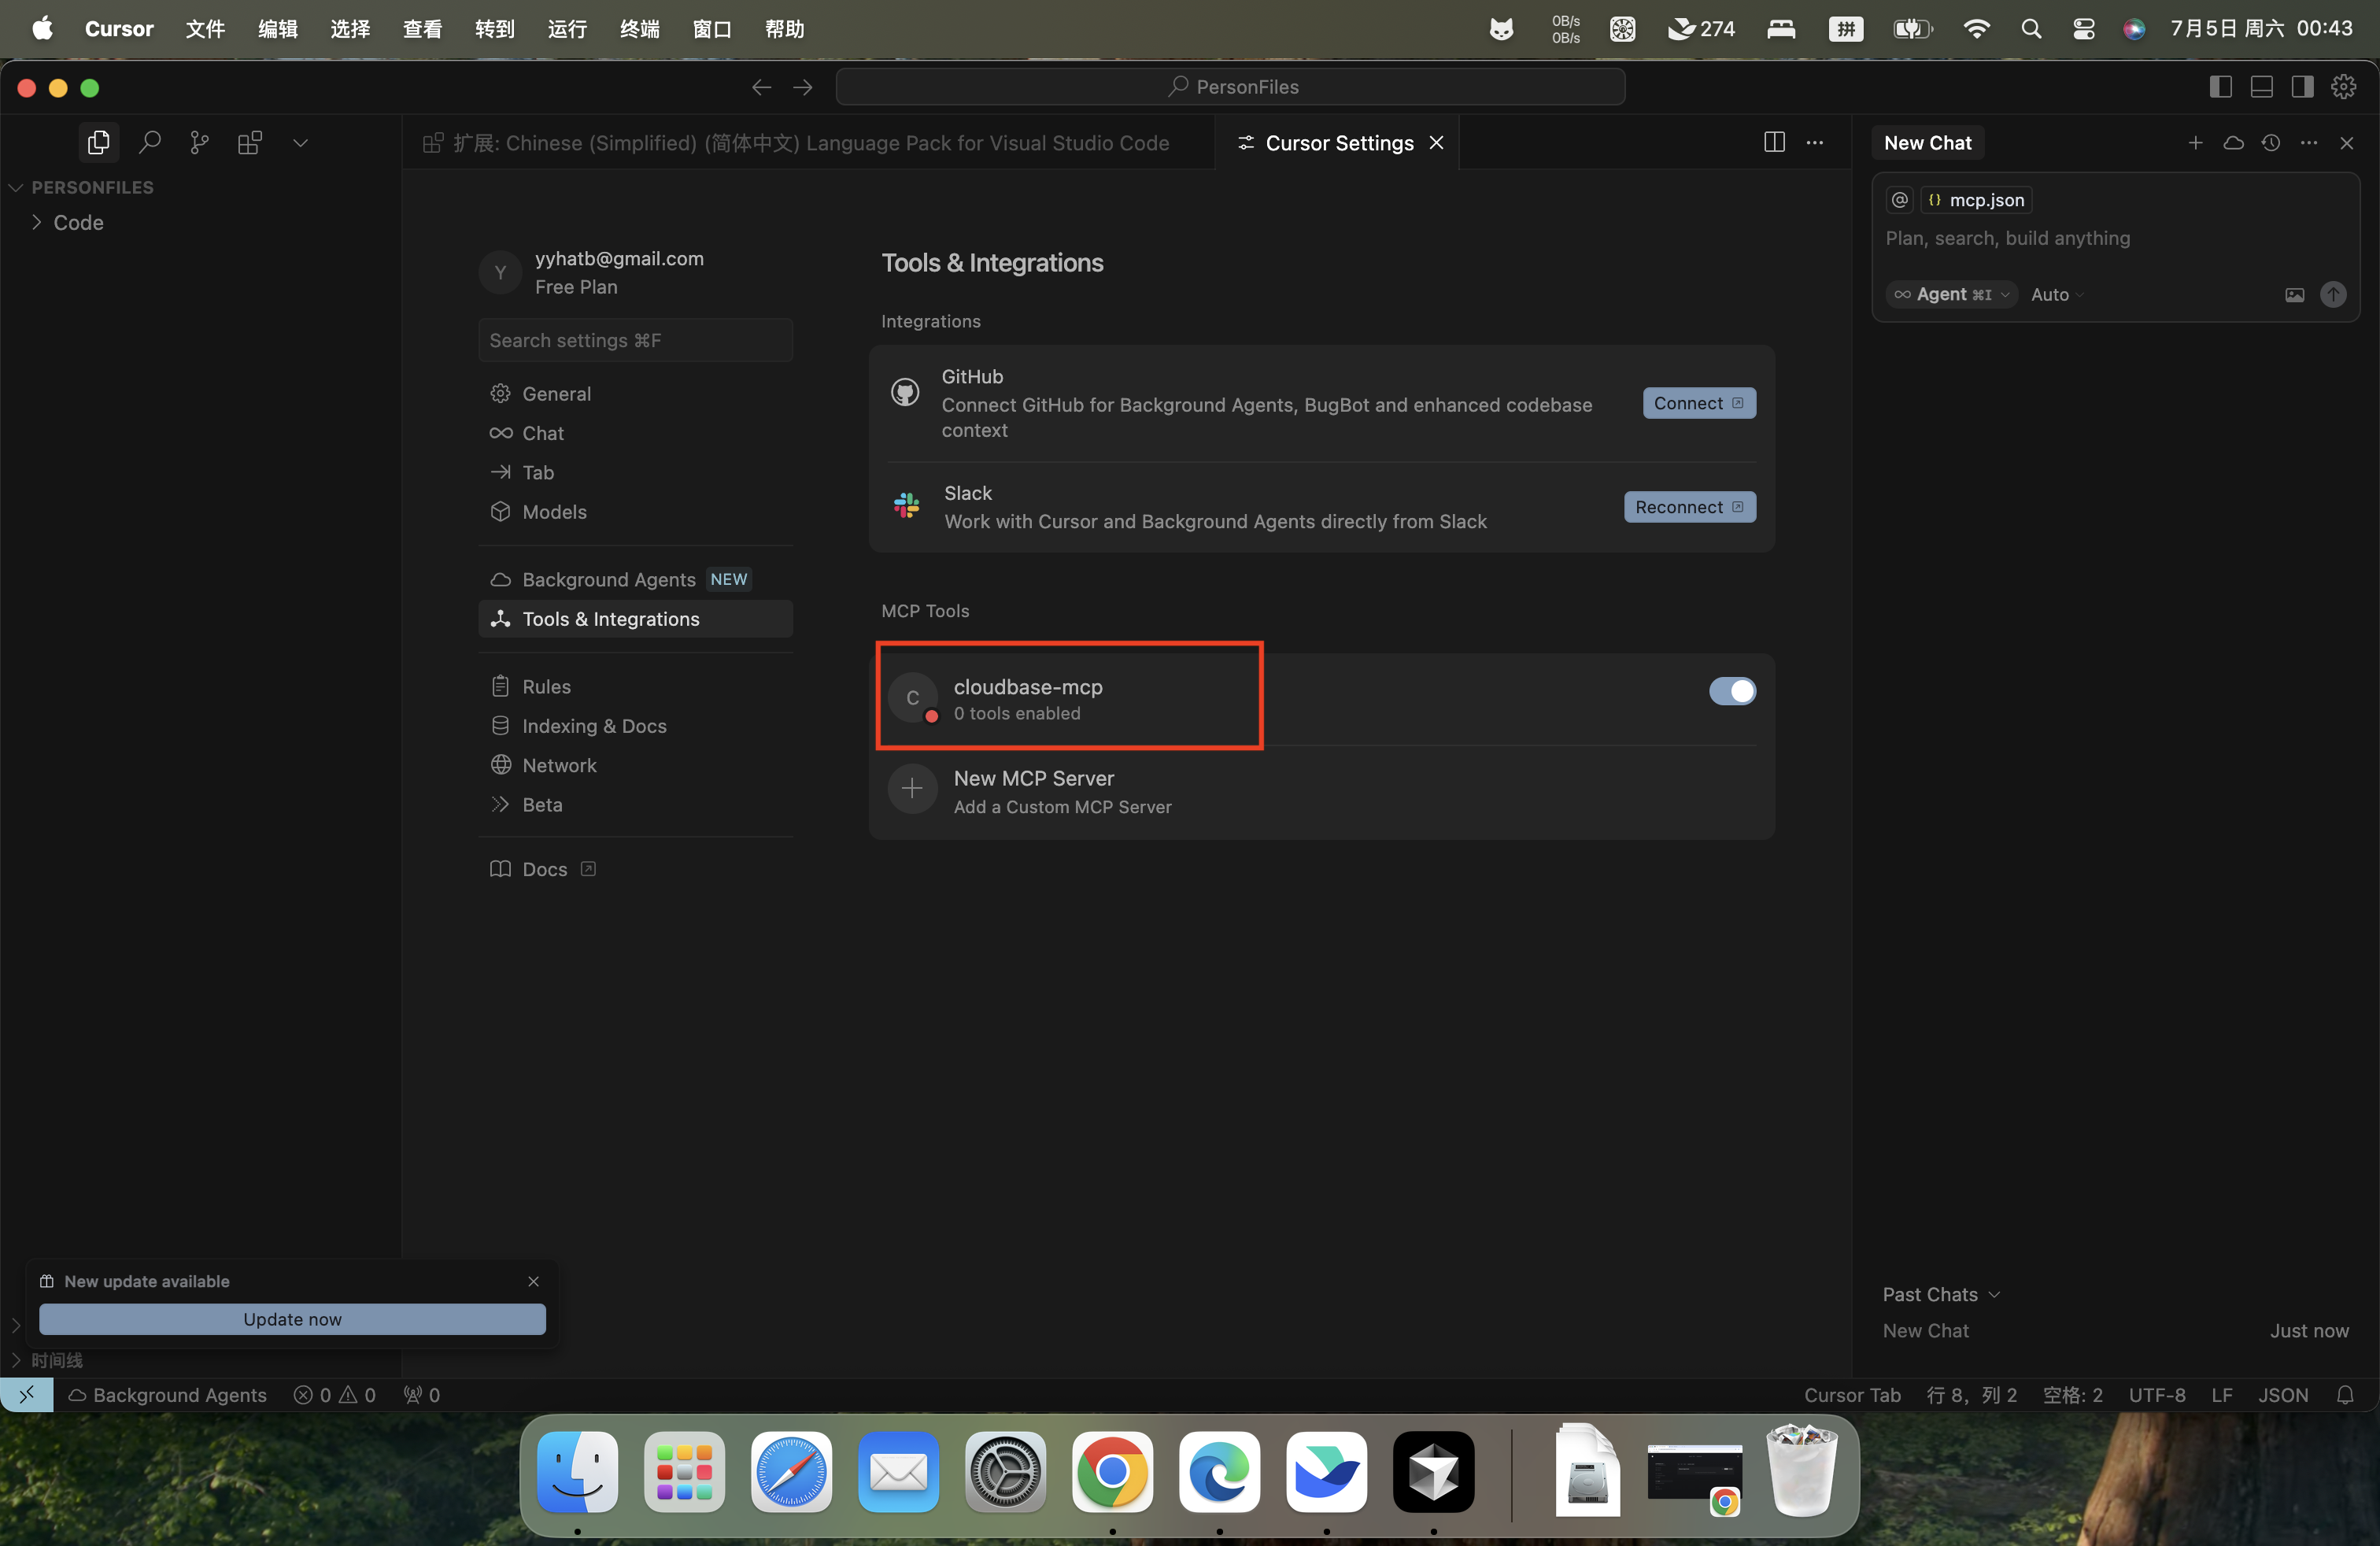Close the chat panel
The image size is (2380, 1546).
coord(2347,143)
